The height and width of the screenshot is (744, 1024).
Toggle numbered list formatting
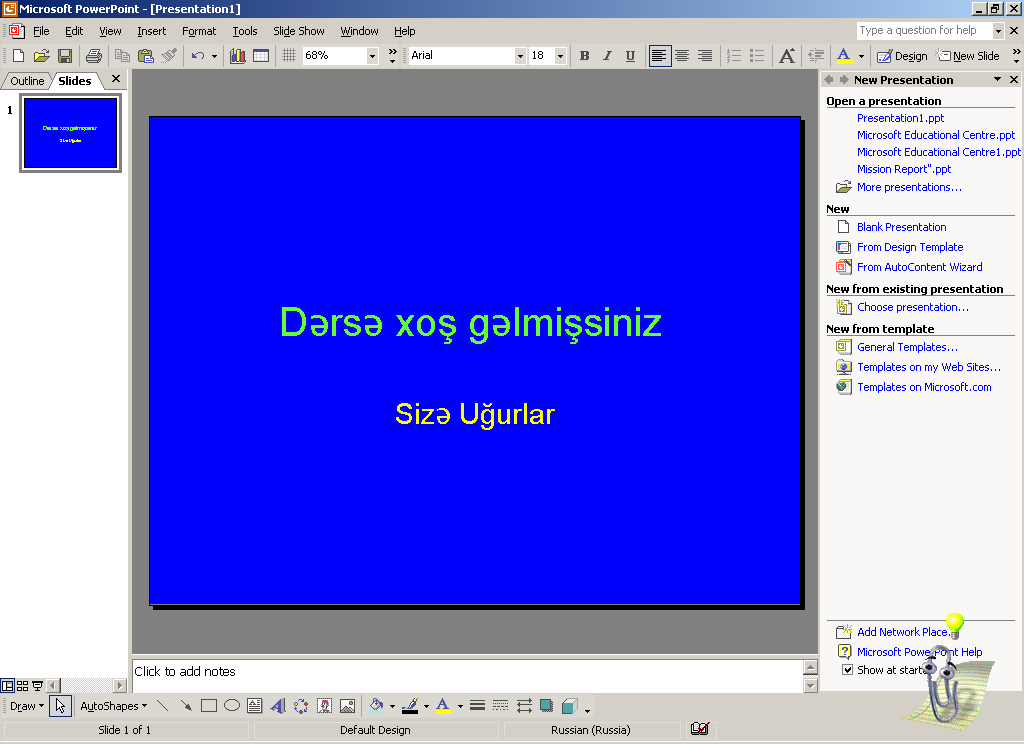(x=734, y=56)
